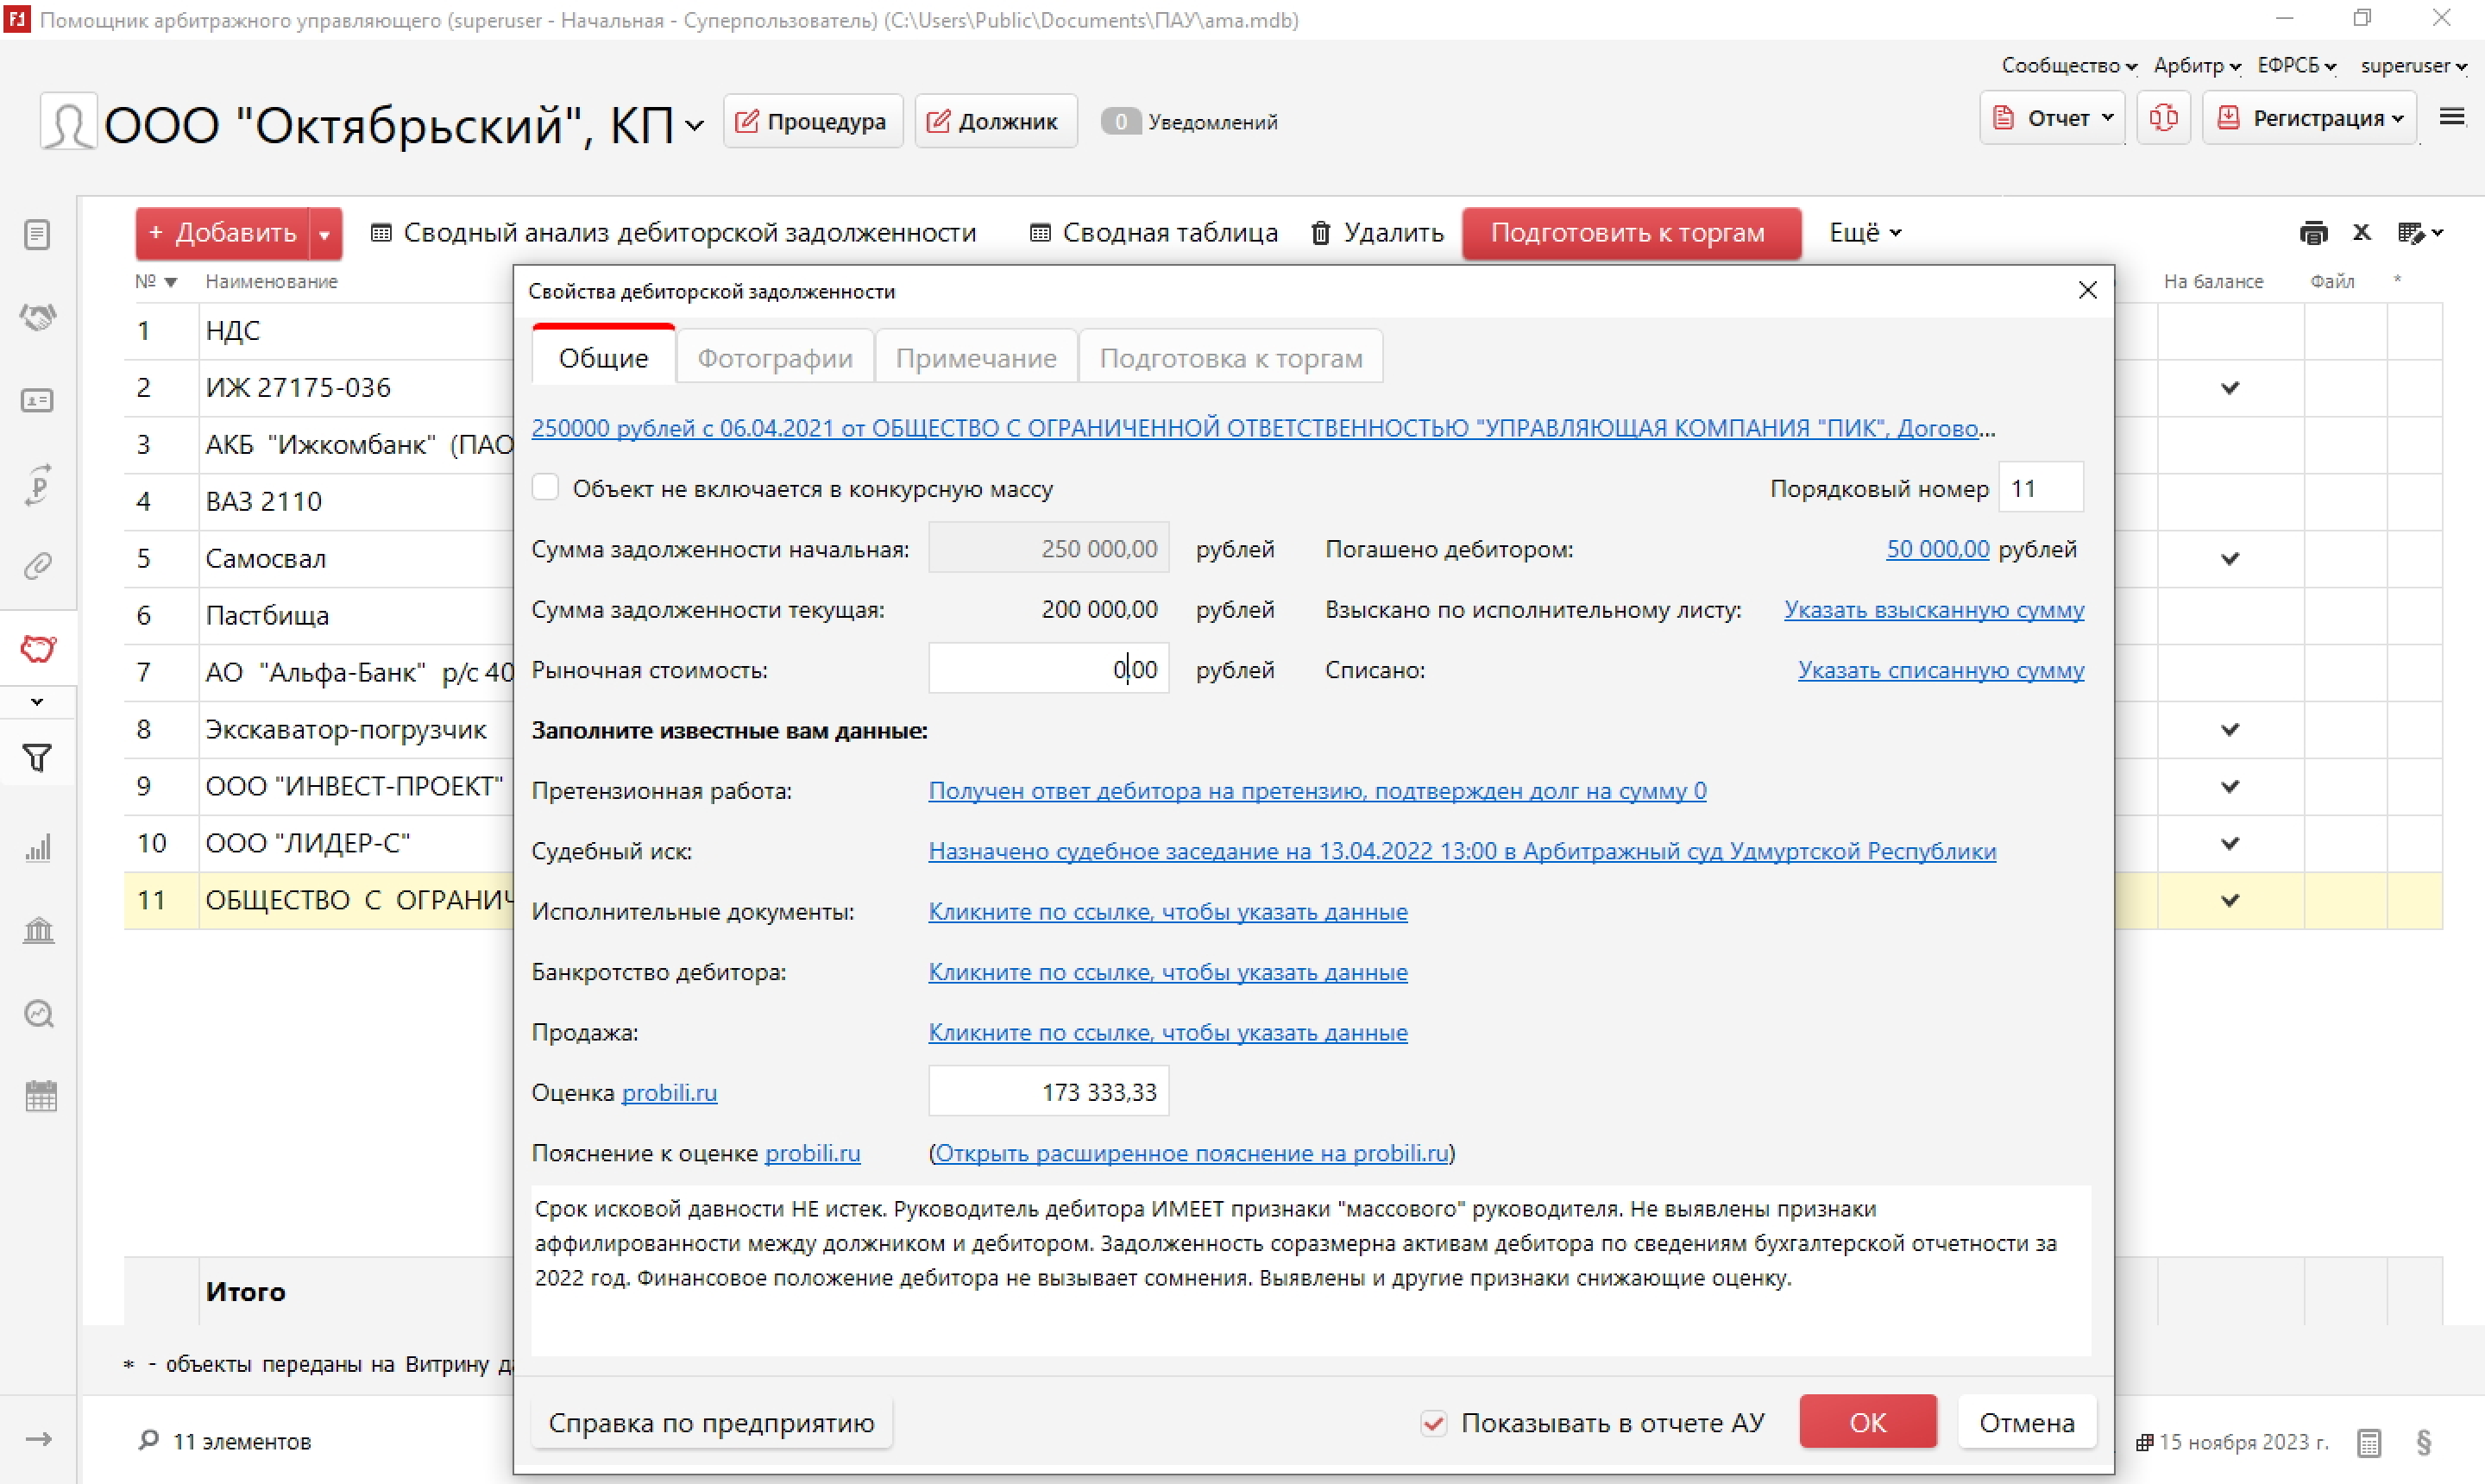Click the Рыночная стоимость input field
Image resolution: width=2485 pixels, height=1484 pixels.
[1048, 668]
